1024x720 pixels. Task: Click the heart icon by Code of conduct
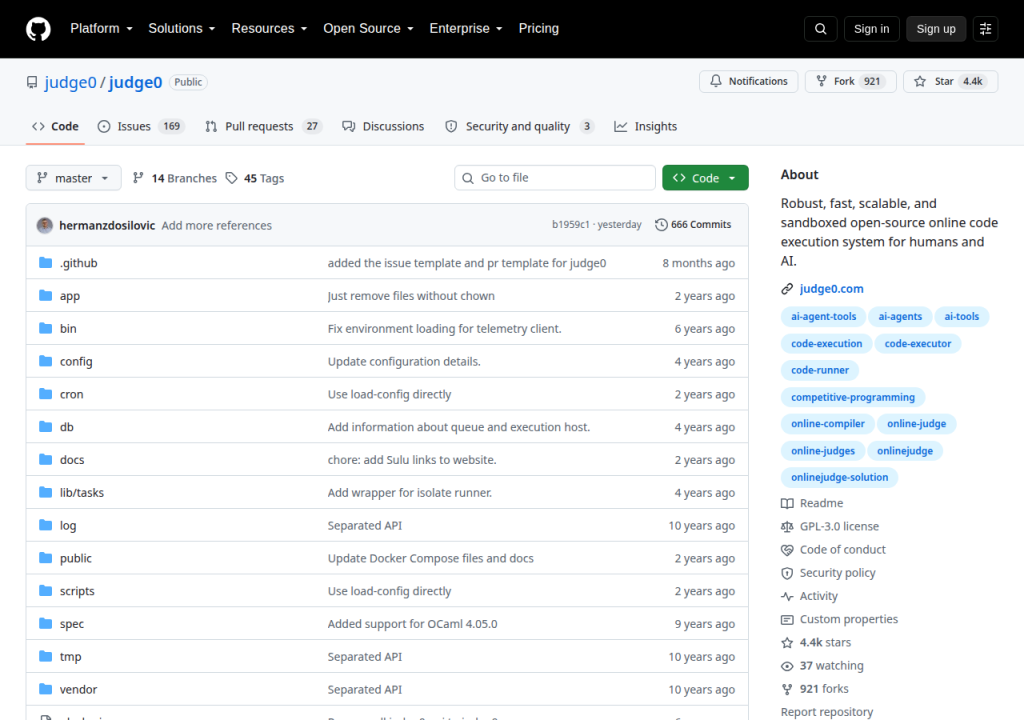pyautogui.click(x=787, y=550)
